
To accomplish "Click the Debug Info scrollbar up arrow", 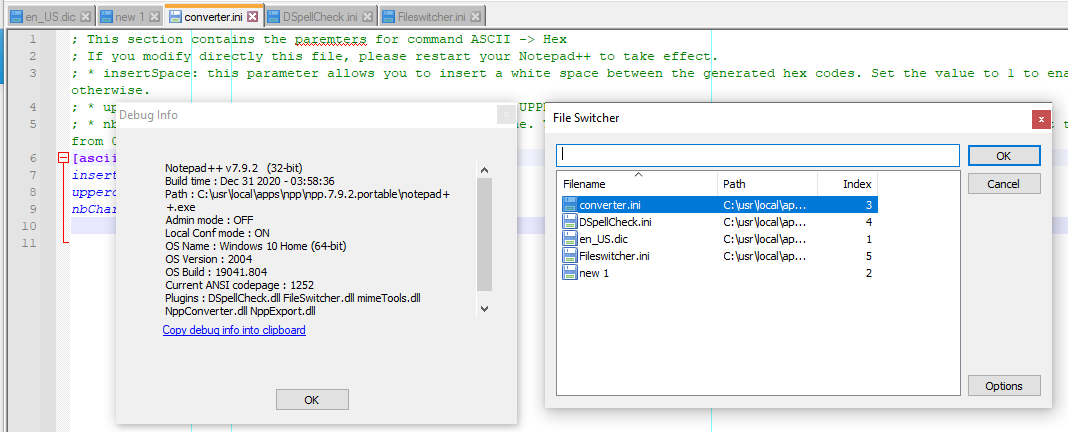I will (484, 170).
